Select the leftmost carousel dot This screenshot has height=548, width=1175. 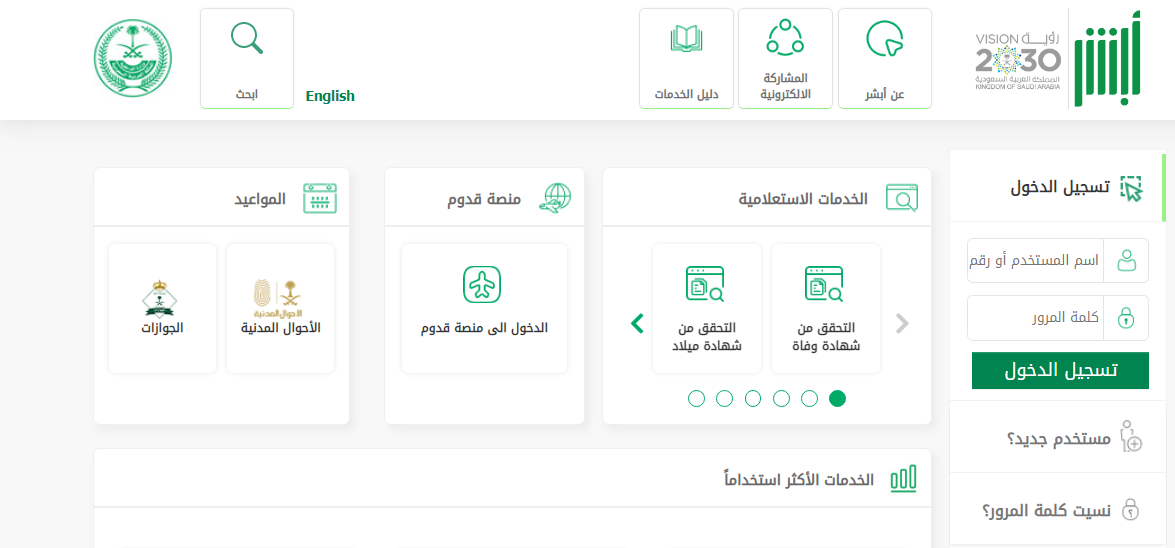click(x=697, y=399)
